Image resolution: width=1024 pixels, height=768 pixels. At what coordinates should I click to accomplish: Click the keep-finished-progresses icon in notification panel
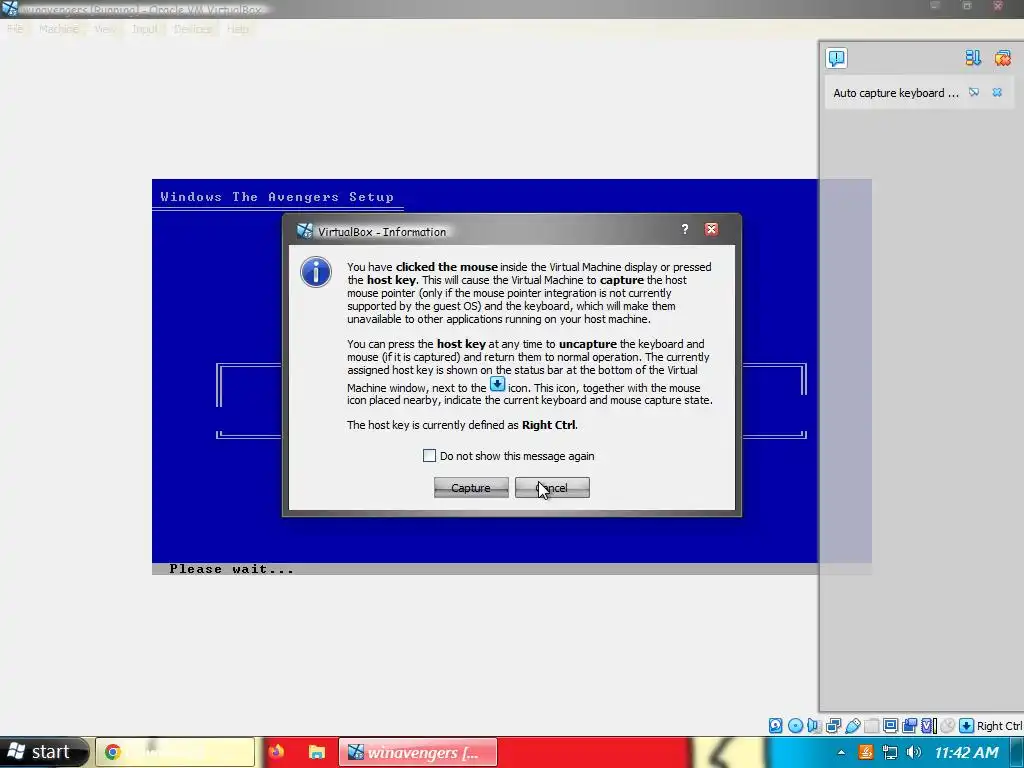pos(972,58)
